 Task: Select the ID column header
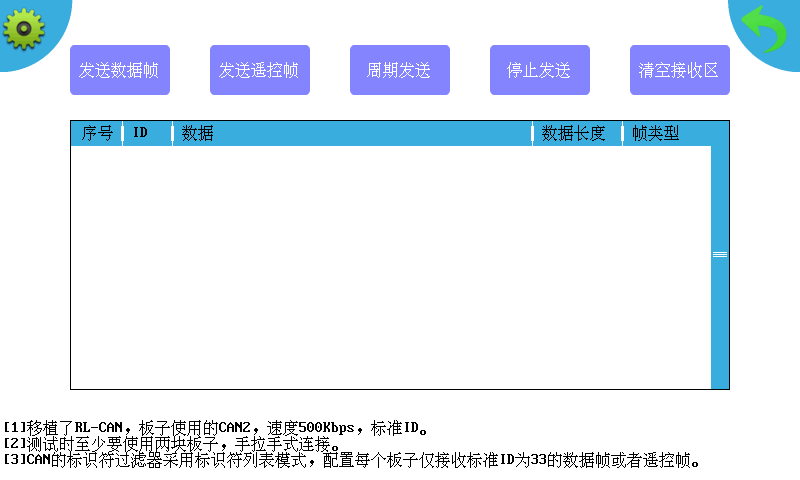coord(147,134)
